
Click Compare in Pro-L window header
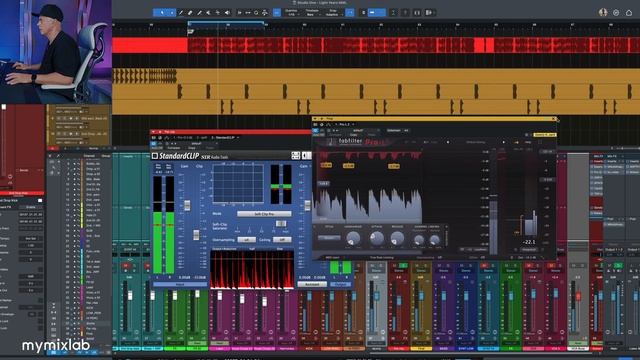pos(336,135)
